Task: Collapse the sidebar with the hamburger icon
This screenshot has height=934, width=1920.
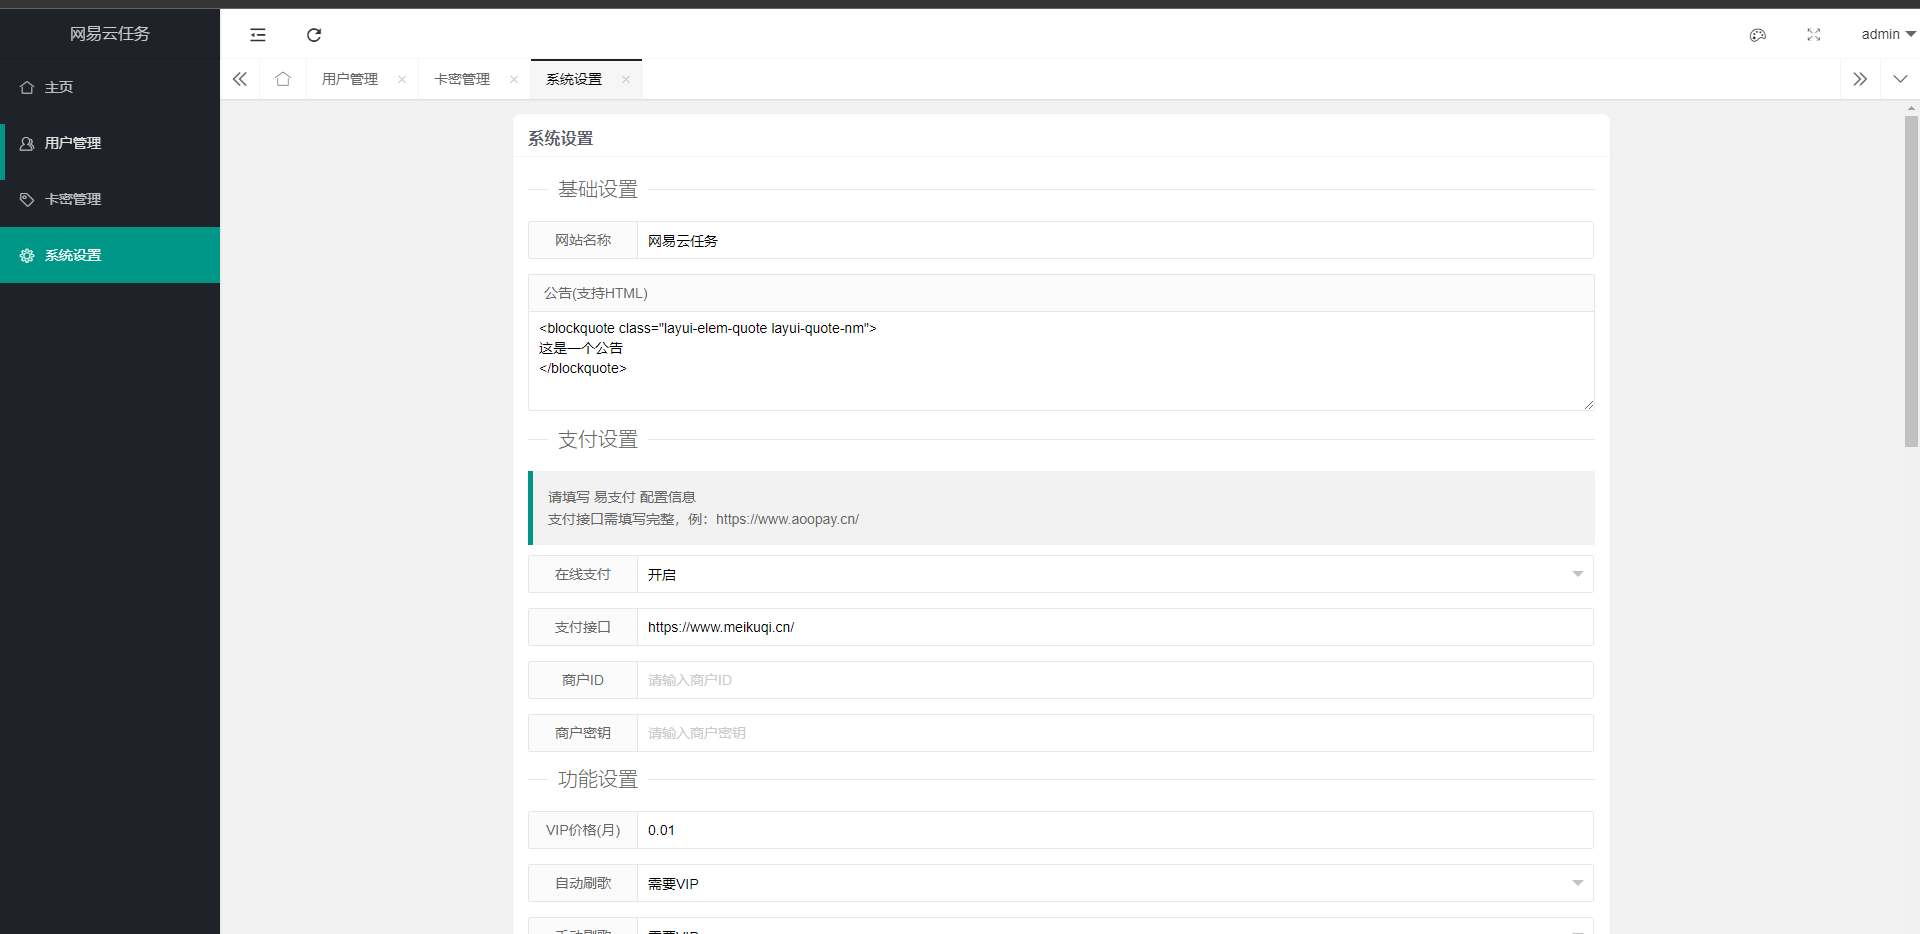Action: [258, 35]
